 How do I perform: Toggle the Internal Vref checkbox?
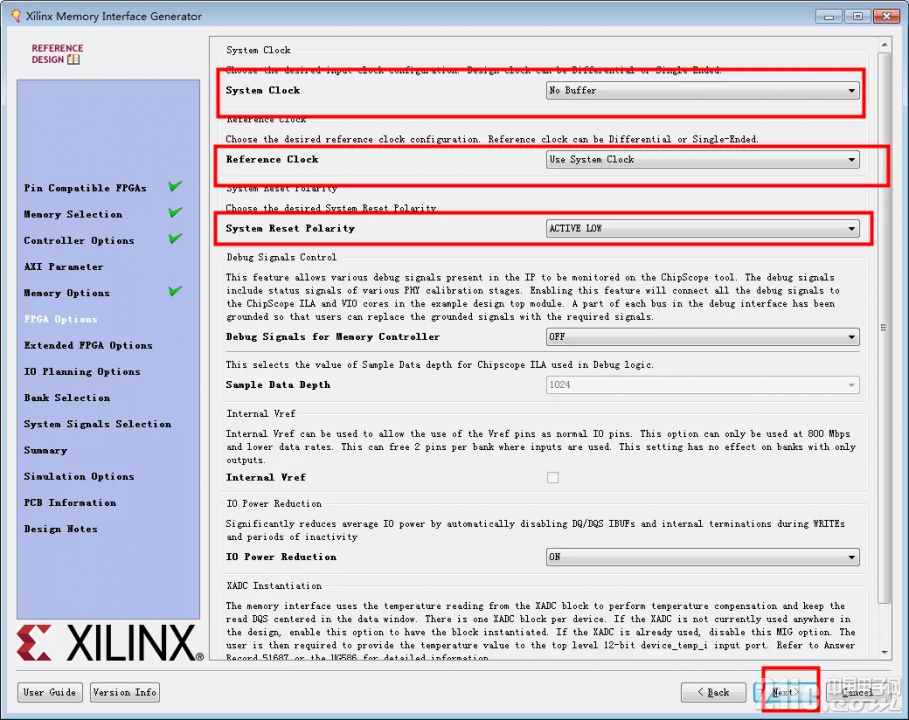[x=552, y=478]
